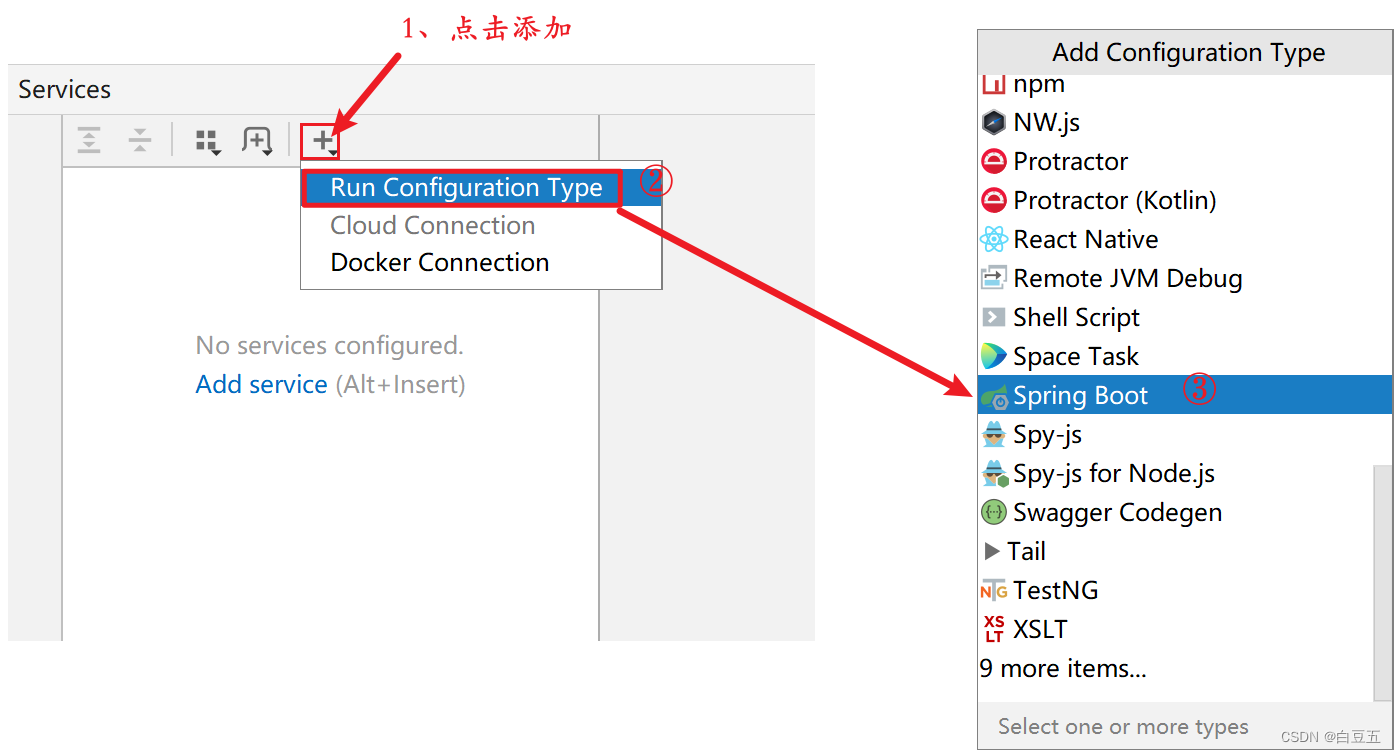Select Docker Connection menu item

pyautogui.click(x=481, y=263)
